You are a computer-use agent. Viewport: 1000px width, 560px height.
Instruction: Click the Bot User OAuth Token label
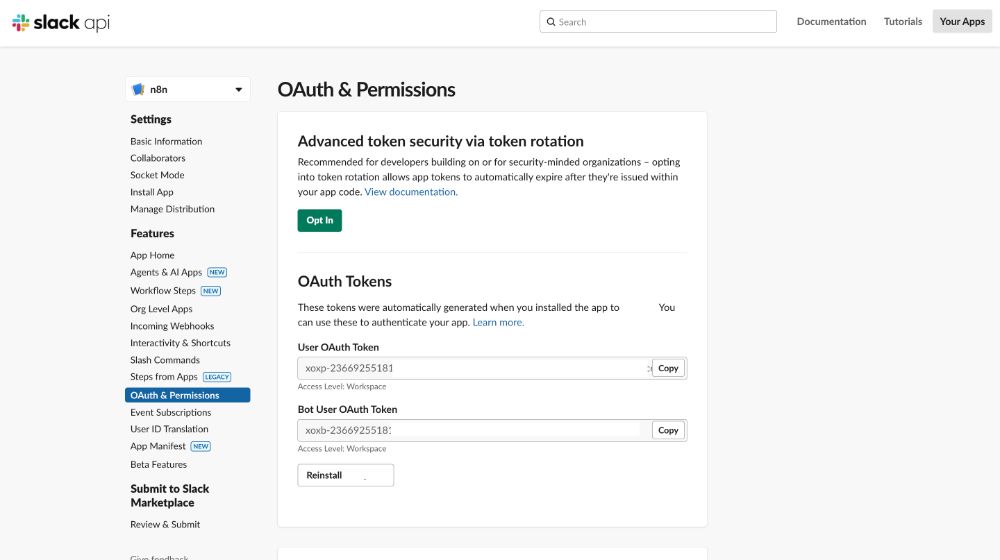click(347, 409)
